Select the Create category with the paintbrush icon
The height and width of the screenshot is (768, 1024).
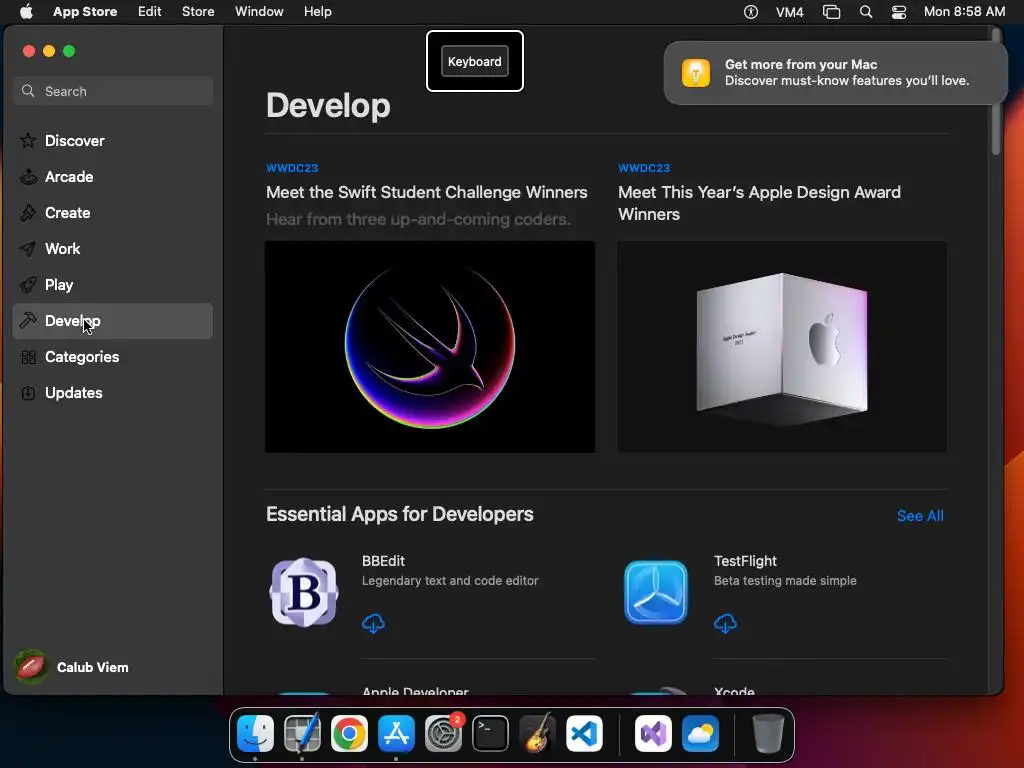[112, 213]
